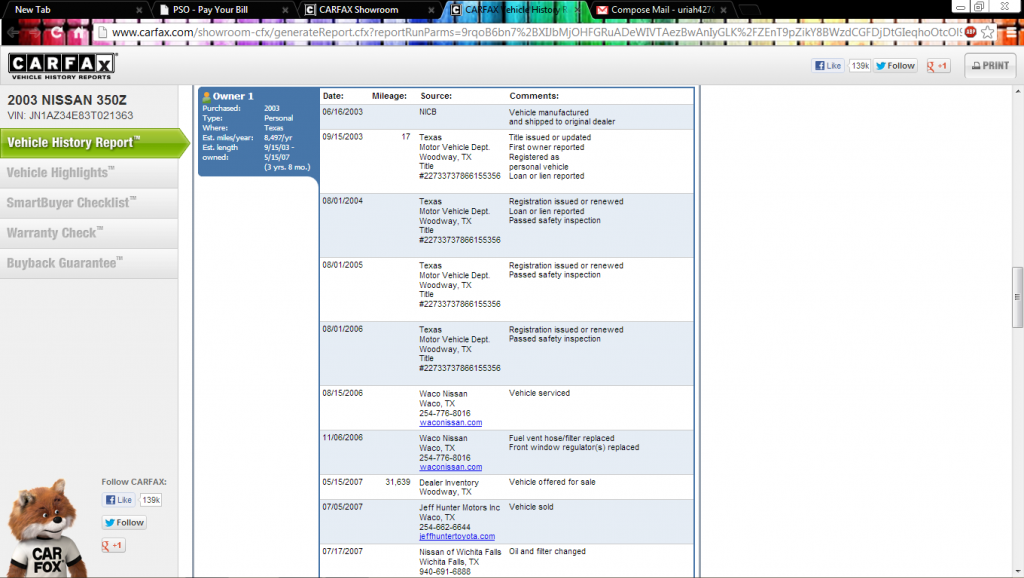
Task: Click 'Nissan of Wichita Falls' source text
Action: 460,552
